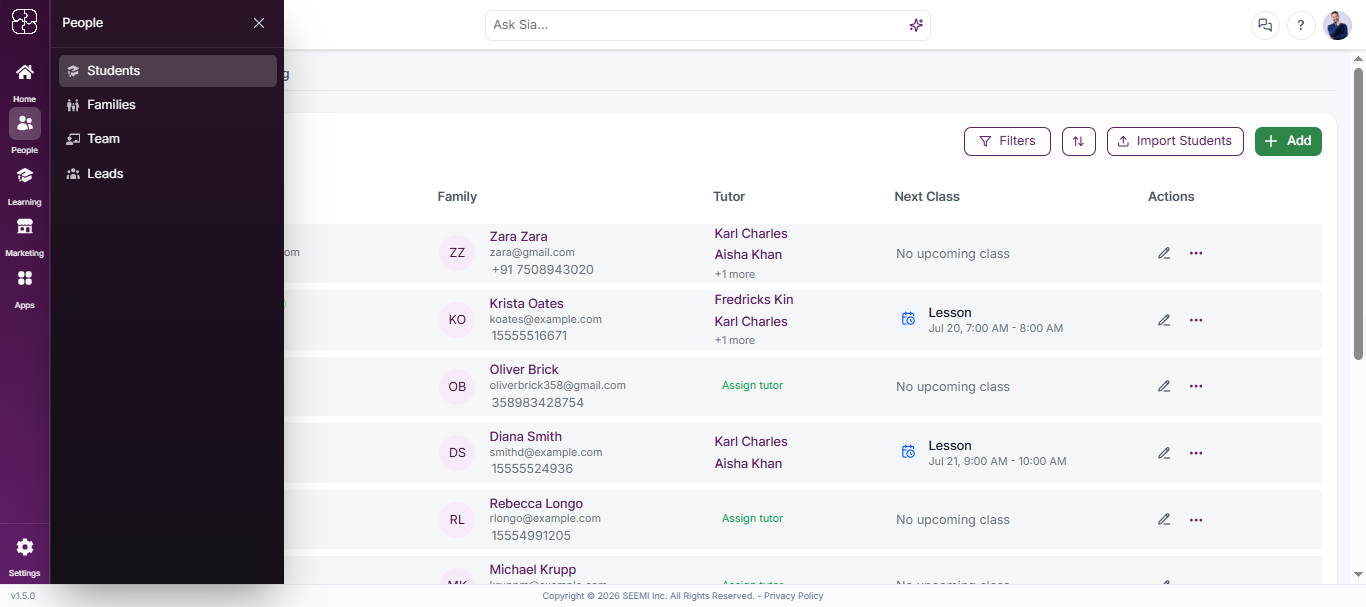Click the Sia sparkle AI icon
This screenshot has height=607, width=1366.
[916, 25]
